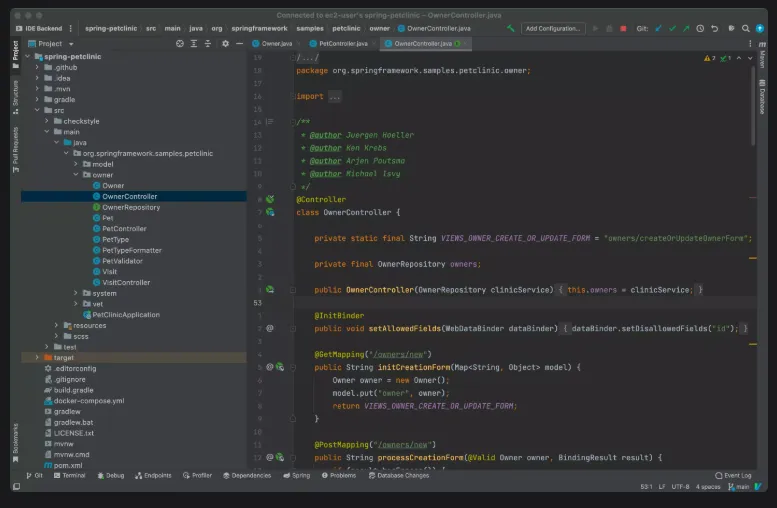Click the Git Commit checkmark icon

click(x=672, y=29)
